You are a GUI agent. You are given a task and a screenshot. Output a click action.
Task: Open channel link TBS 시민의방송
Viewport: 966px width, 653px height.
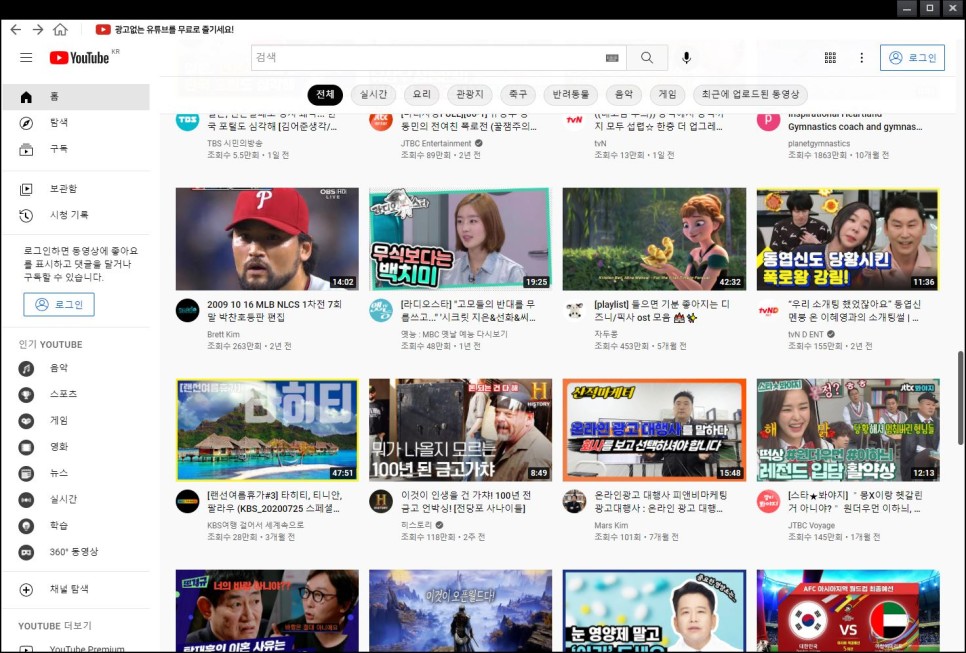[x=235, y=143]
